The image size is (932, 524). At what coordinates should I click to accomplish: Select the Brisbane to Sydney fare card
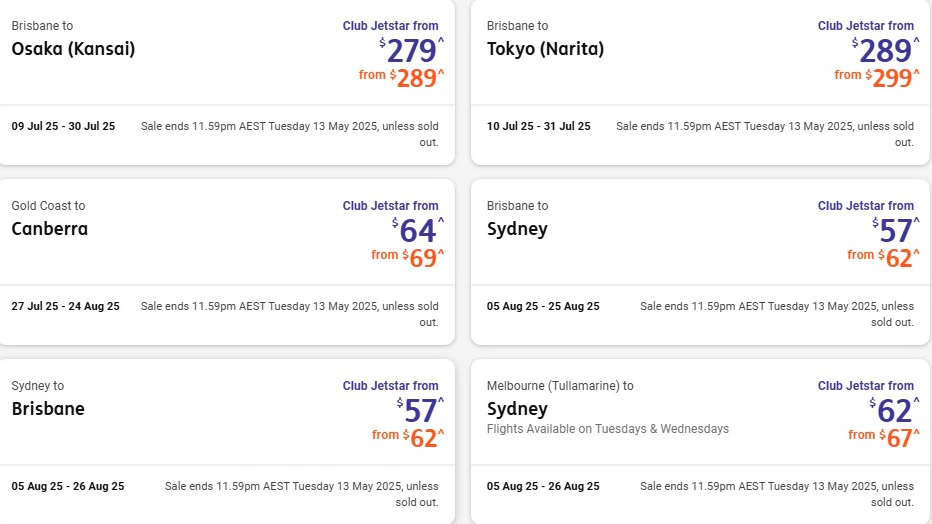pos(700,262)
